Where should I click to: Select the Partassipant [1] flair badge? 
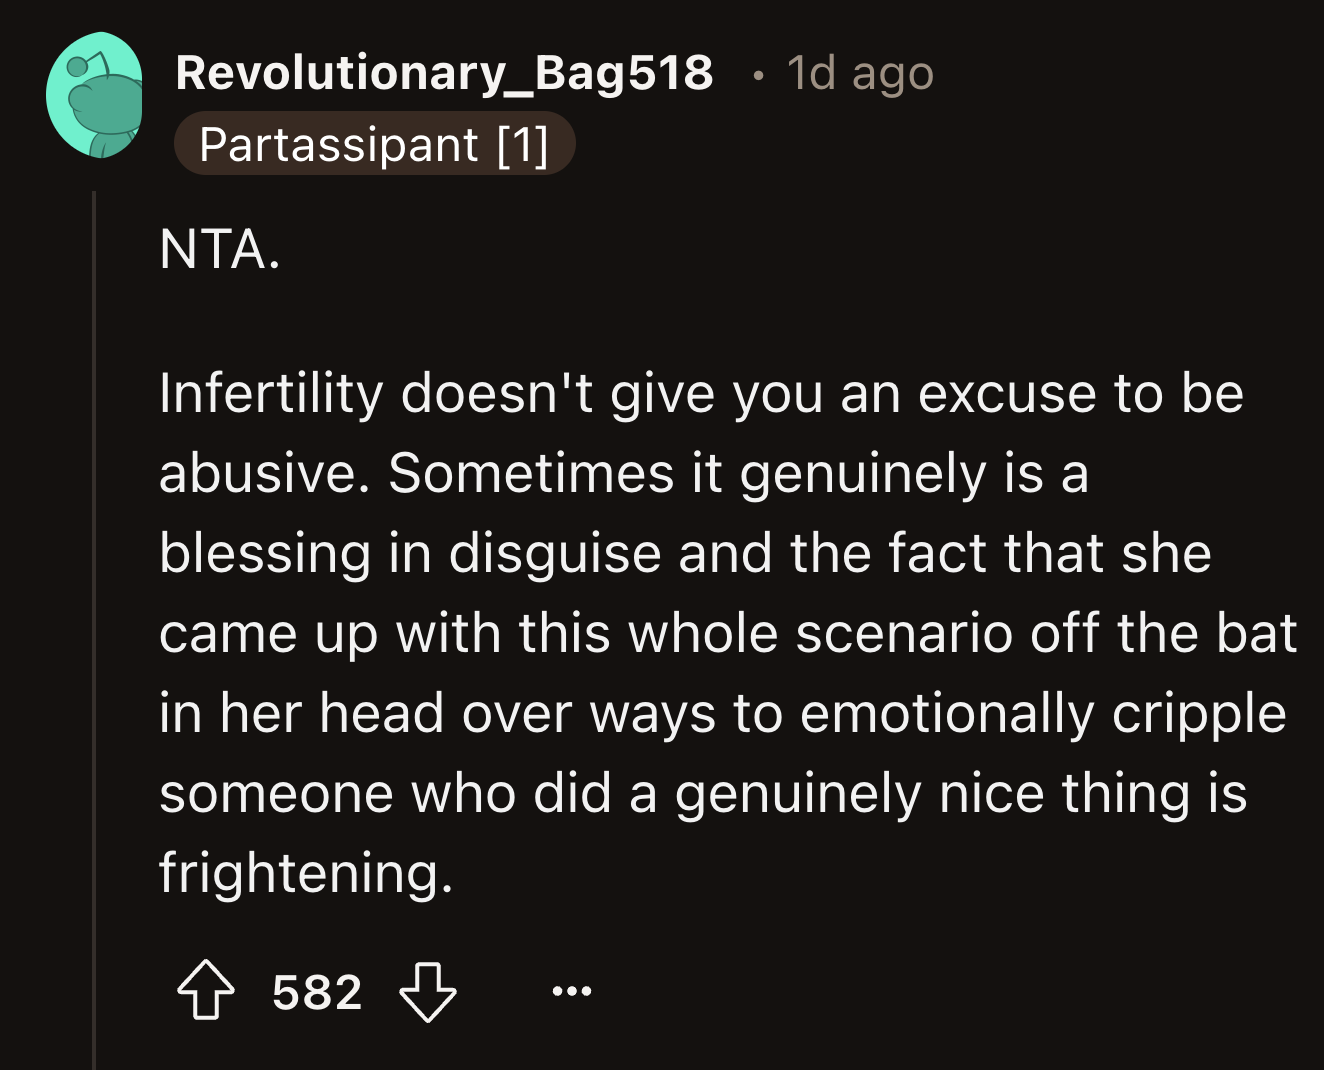click(x=374, y=144)
